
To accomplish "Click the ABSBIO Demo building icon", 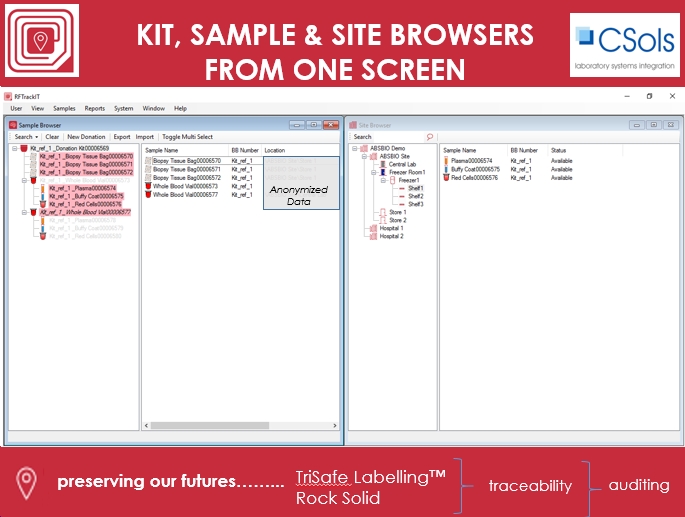I will (x=364, y=148).
